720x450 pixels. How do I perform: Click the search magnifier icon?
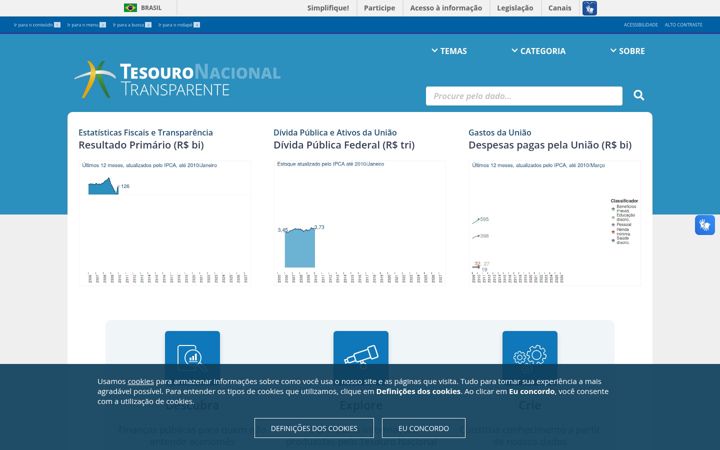pyautogui.click(x=639, y=95)
